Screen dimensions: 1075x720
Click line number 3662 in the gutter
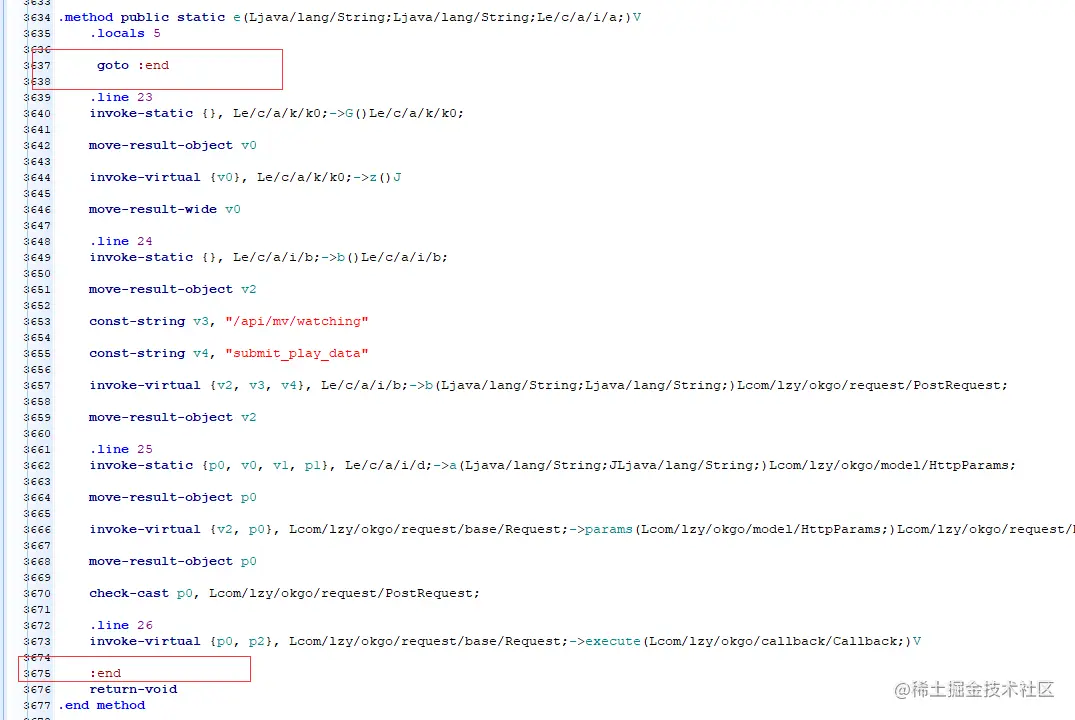(37, 466)
